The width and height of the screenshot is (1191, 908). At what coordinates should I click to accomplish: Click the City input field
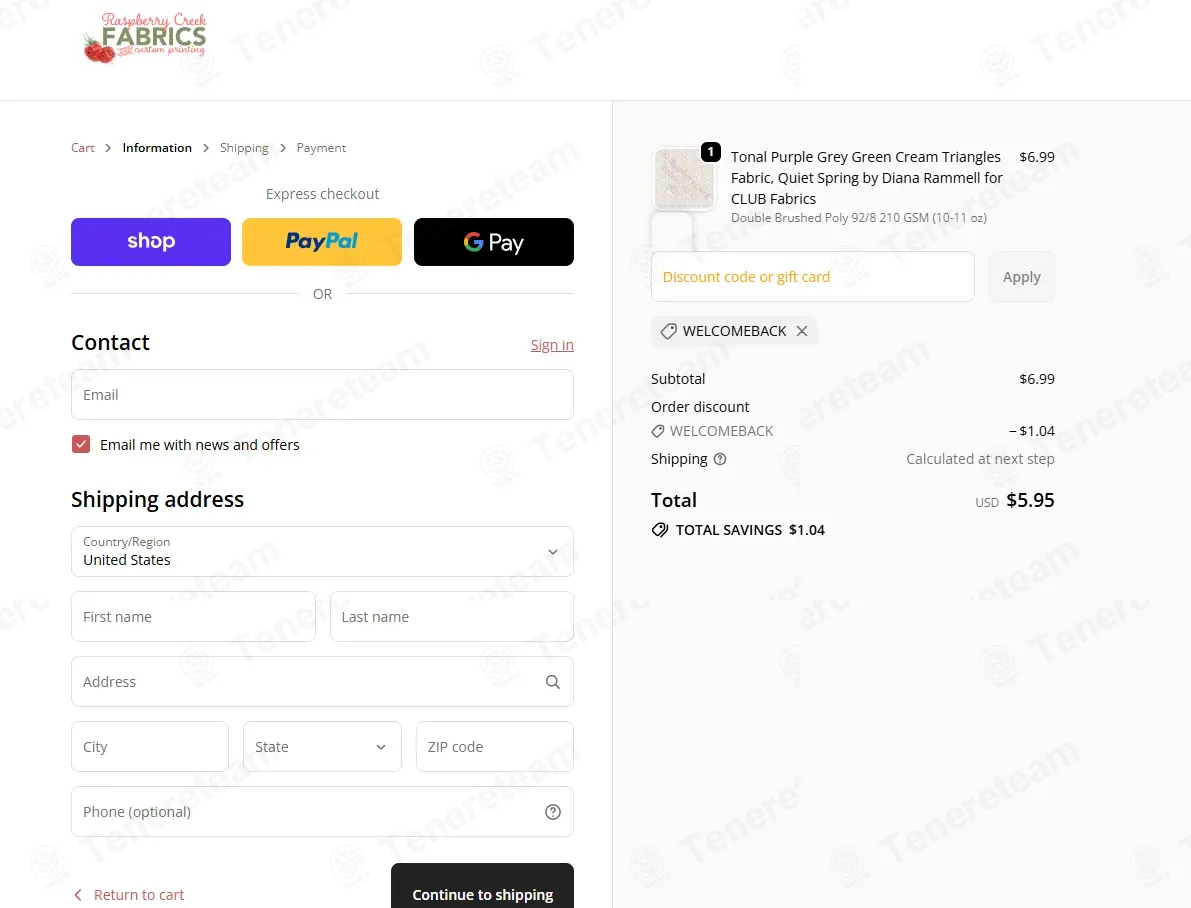click(150, 747)
